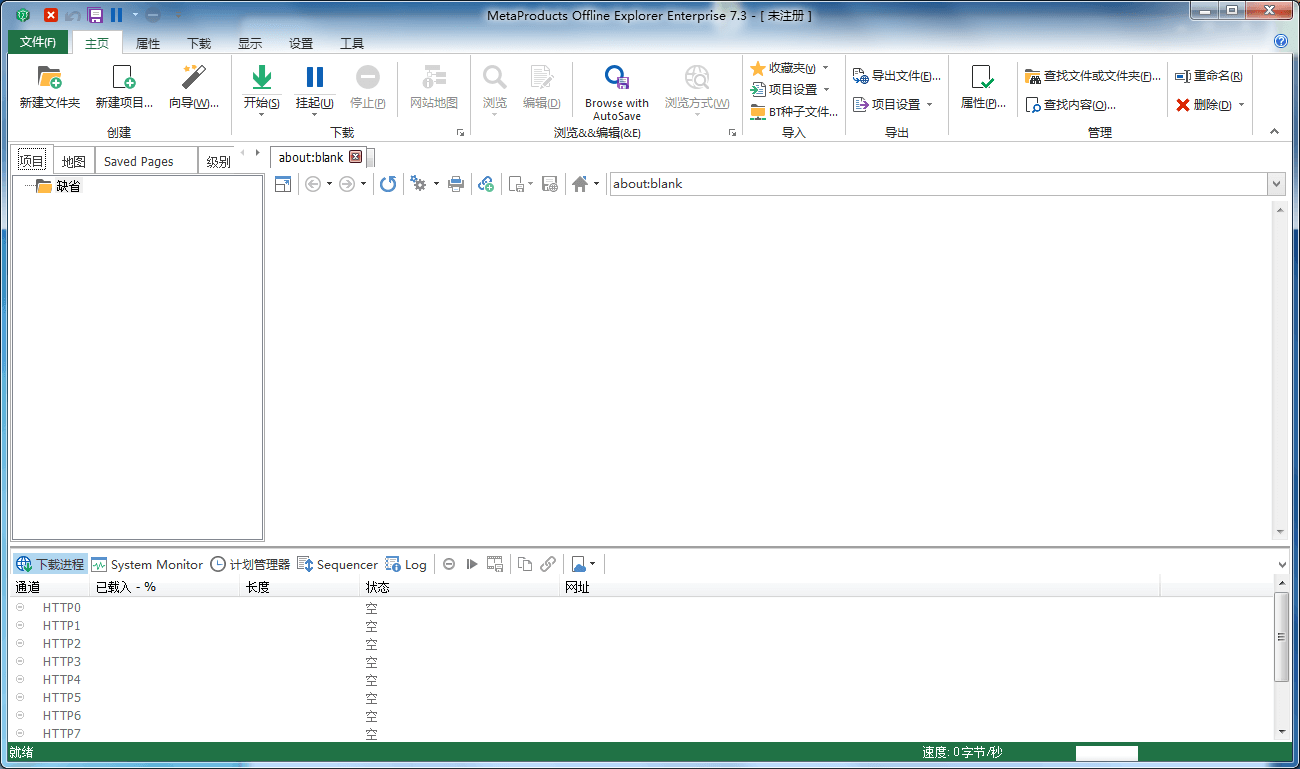Viewport: 1300px width, 769px height.
Task: Create a new project with 新建项目
Action: 124,87
